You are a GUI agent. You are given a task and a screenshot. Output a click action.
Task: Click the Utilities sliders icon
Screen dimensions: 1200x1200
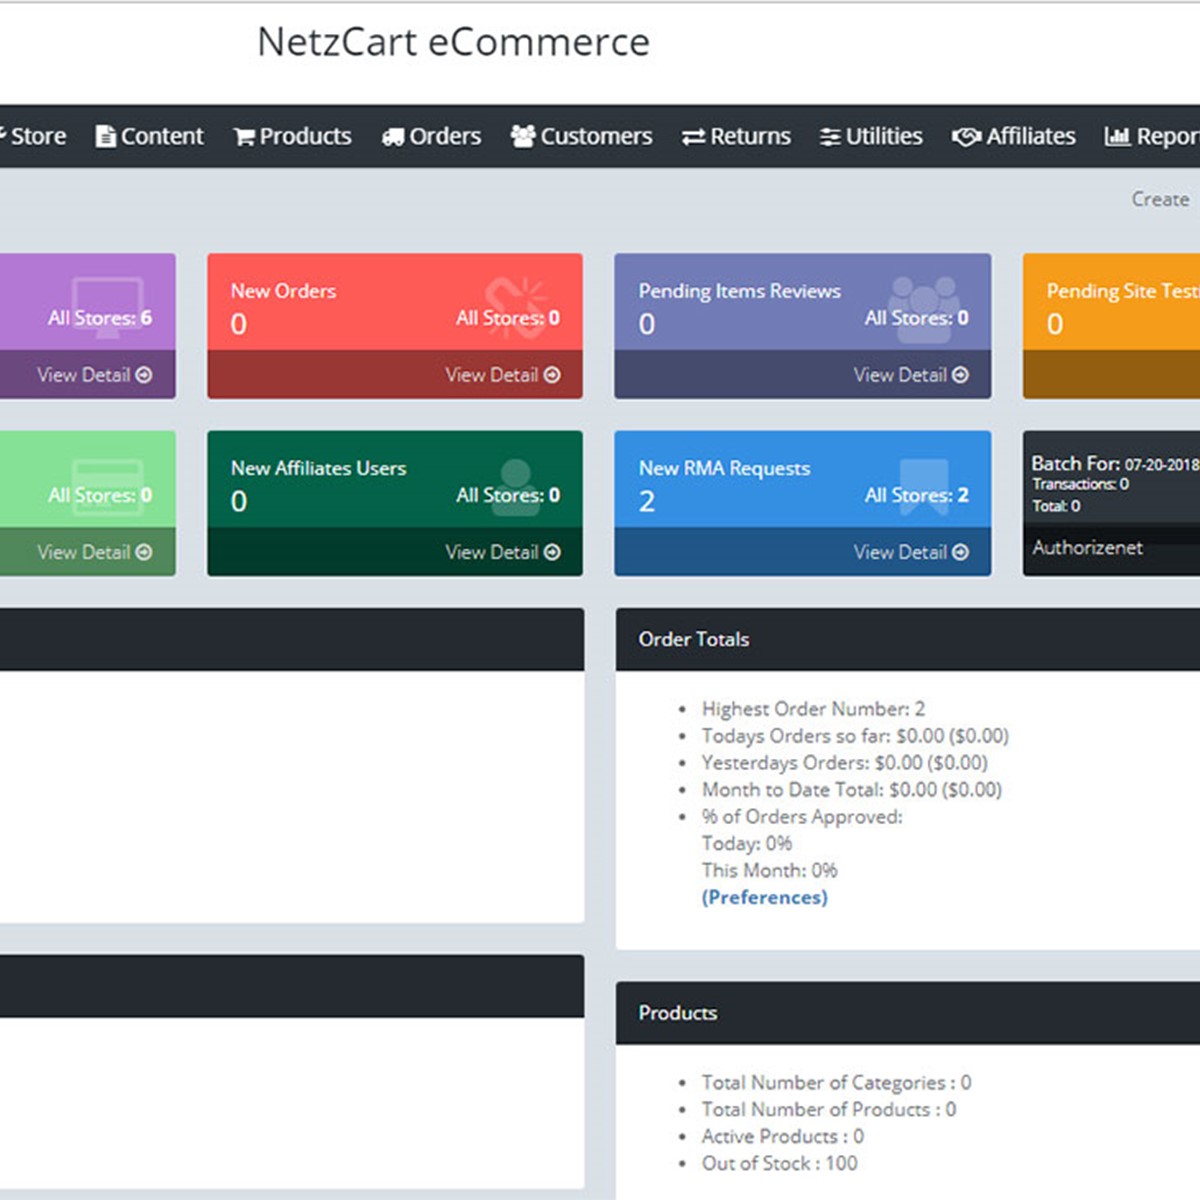830,137
